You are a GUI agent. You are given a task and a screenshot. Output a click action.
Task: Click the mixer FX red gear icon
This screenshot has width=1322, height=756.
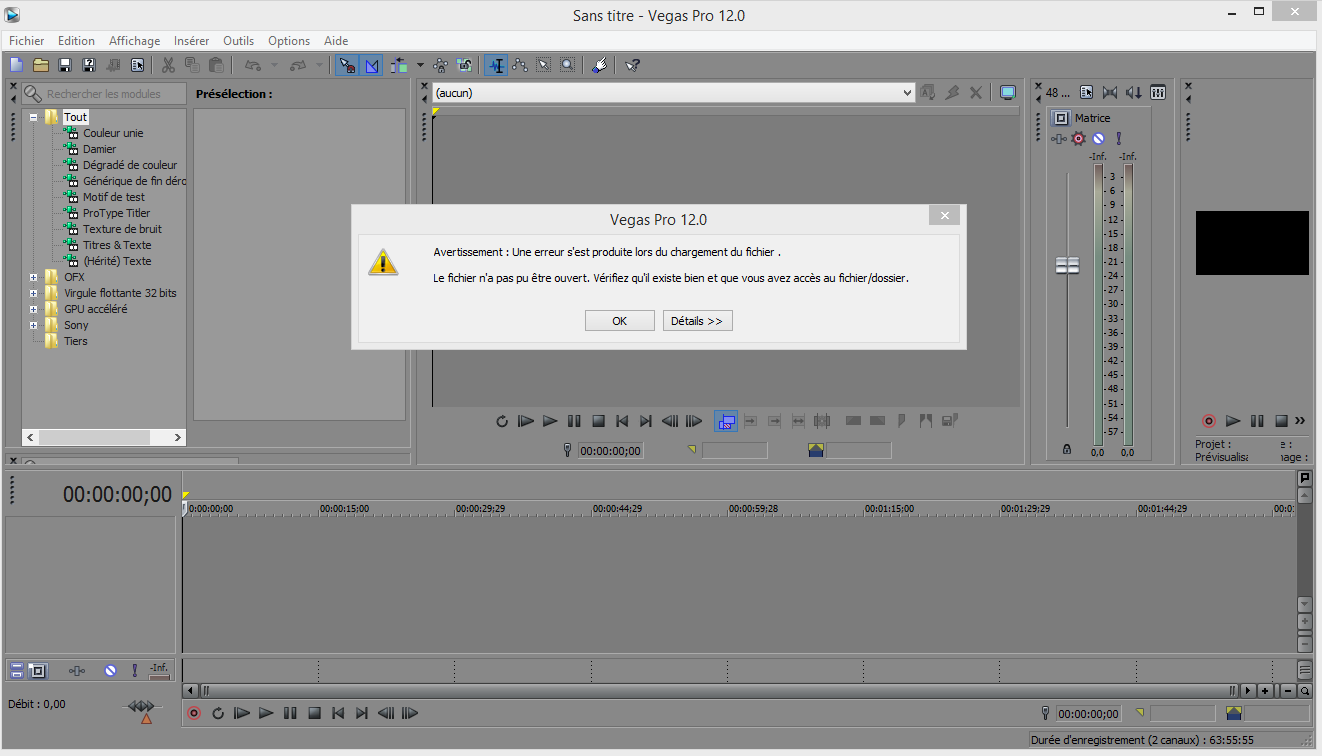[1078, 139]
